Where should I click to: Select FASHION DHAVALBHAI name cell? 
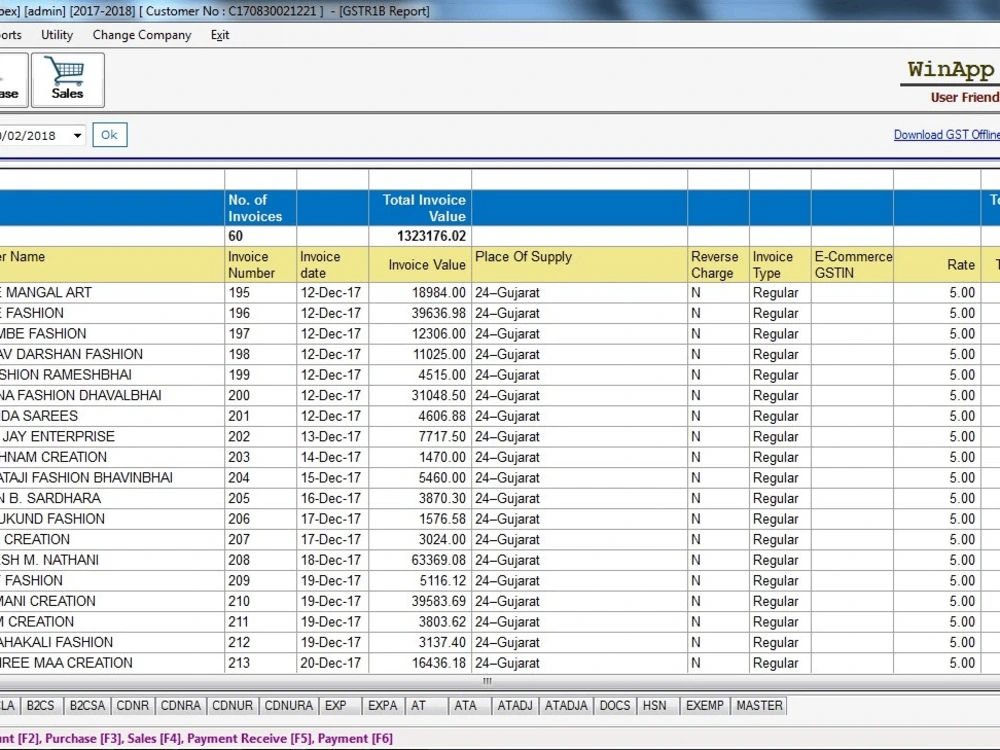click(x=112, y=395)
